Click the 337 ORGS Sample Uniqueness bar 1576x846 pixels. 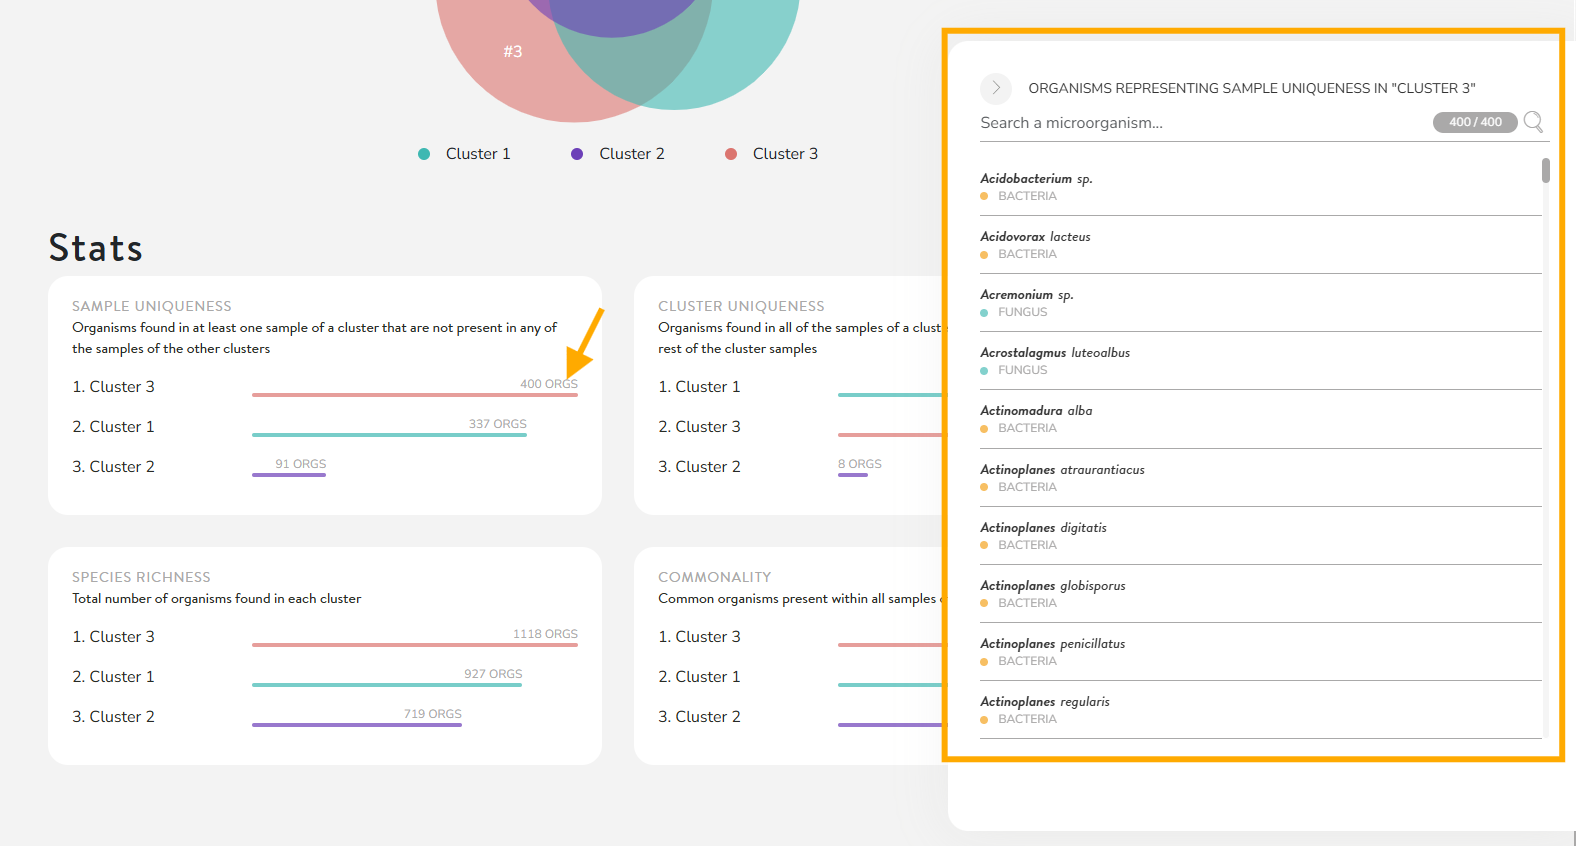tap(389, 434)
